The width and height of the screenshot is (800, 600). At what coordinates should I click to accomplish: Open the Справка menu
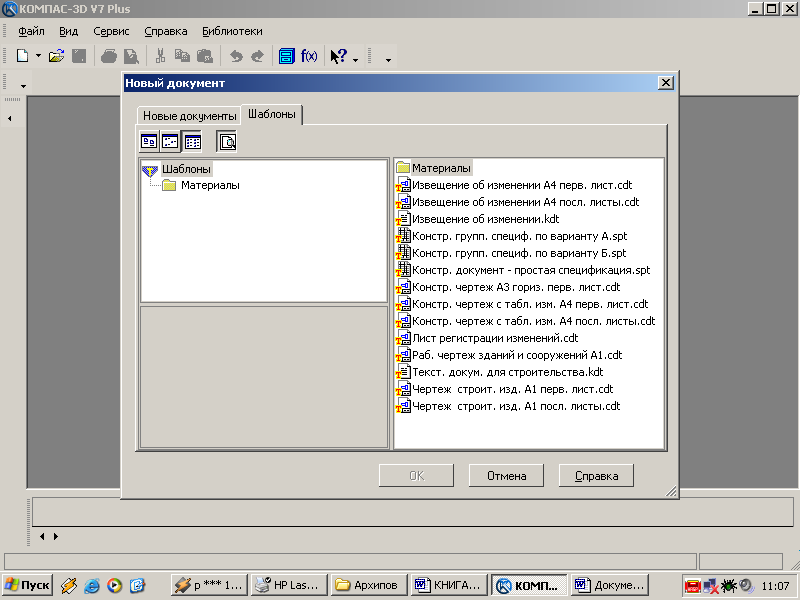(x=166, y=31)
